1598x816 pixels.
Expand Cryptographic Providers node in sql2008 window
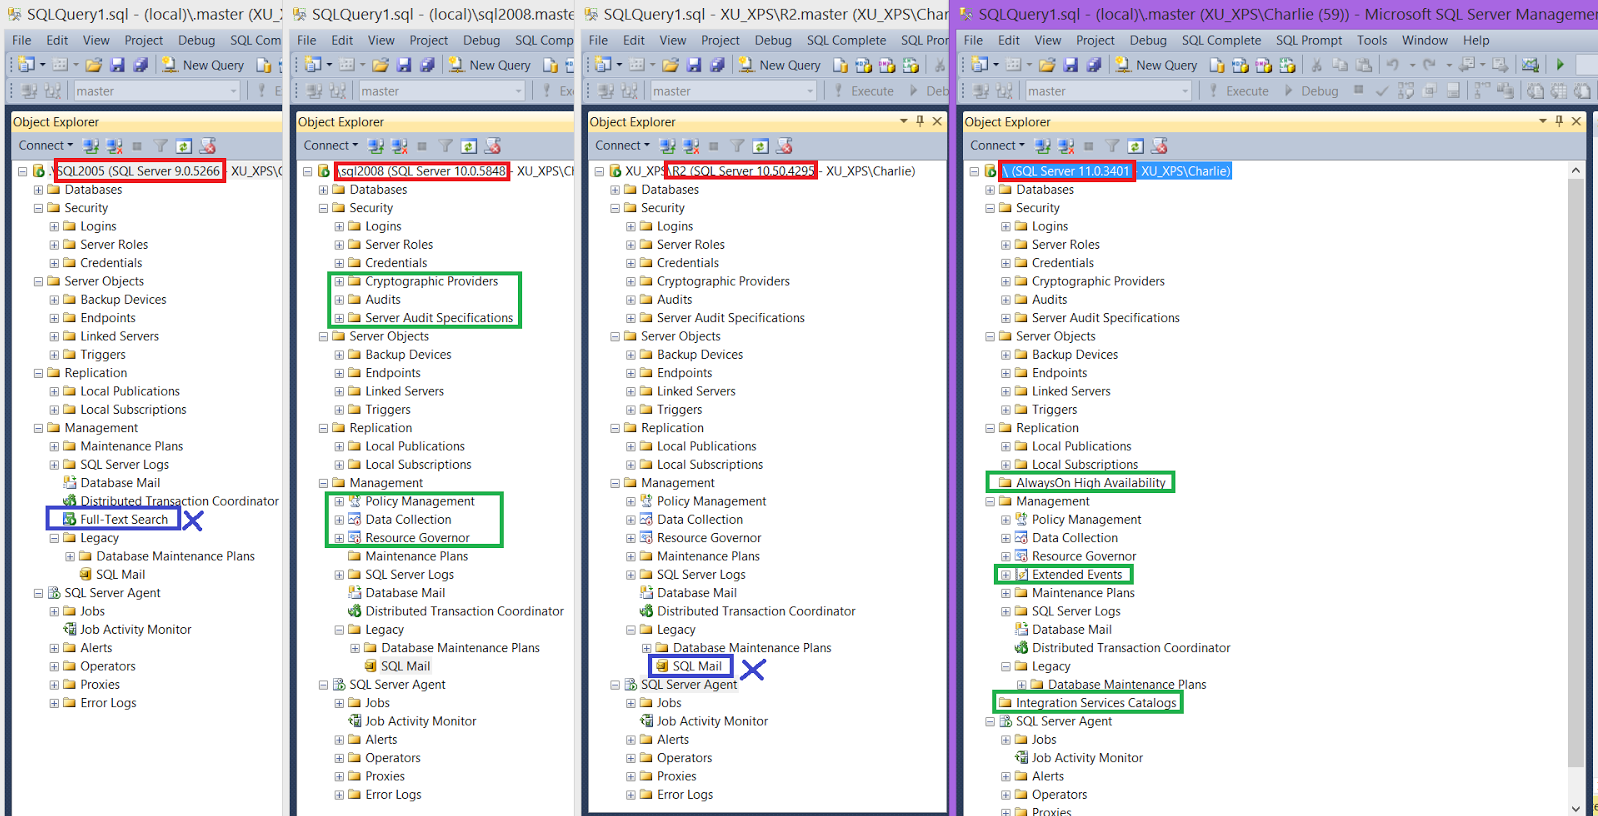[x=339, y=282]
